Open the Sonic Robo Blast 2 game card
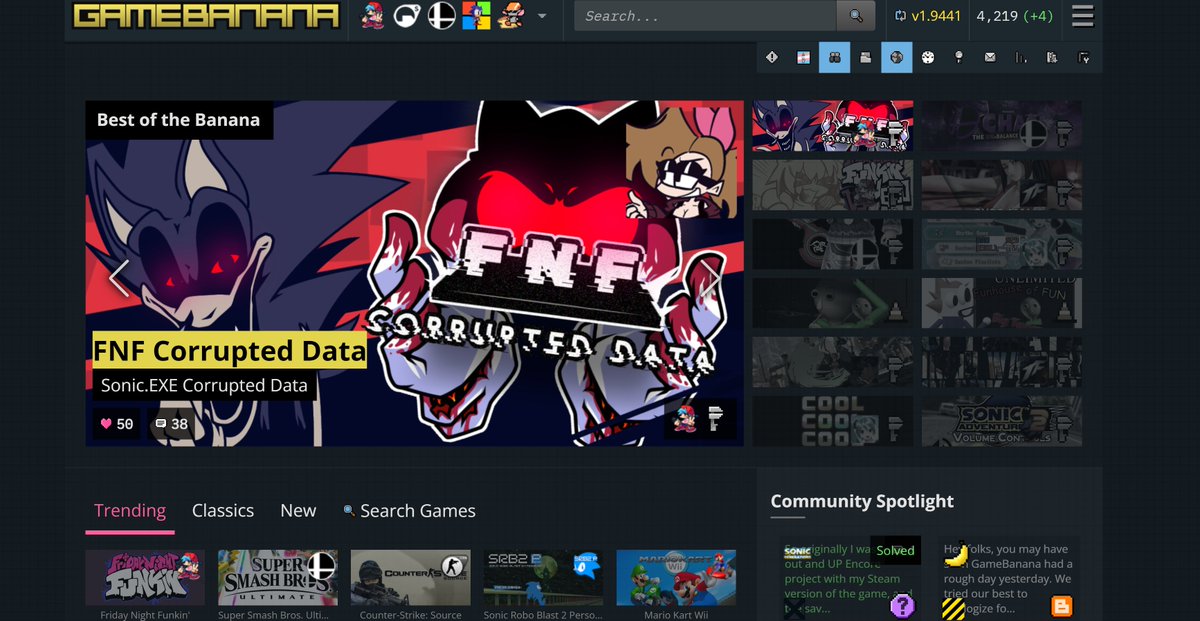The image size is (1200, 621). pyautogui.click(x=543, y=584)
